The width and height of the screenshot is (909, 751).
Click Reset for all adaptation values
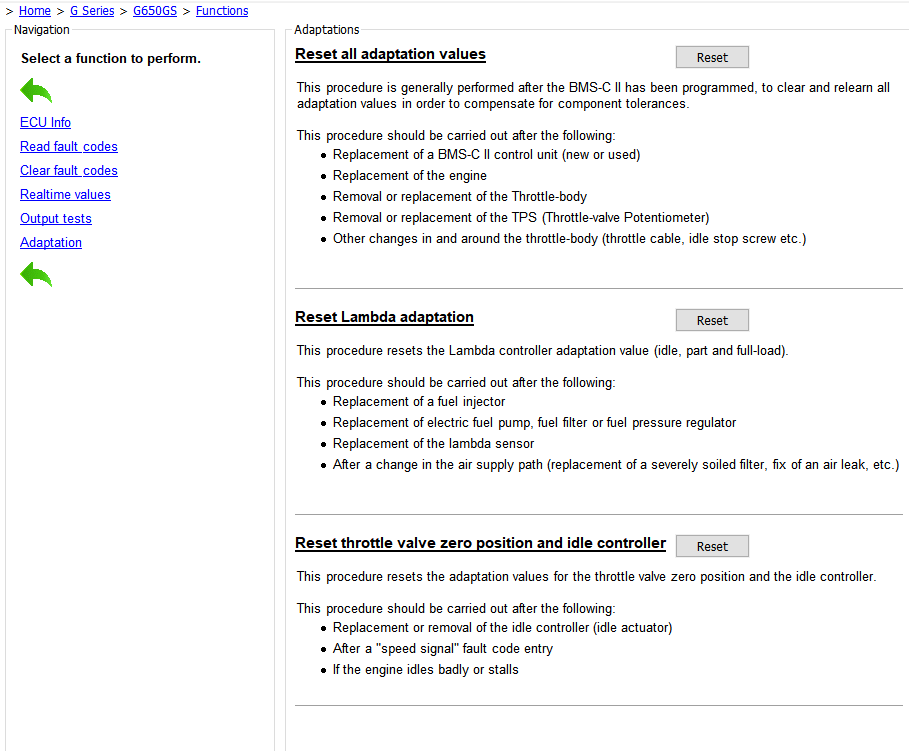point(712,57)
